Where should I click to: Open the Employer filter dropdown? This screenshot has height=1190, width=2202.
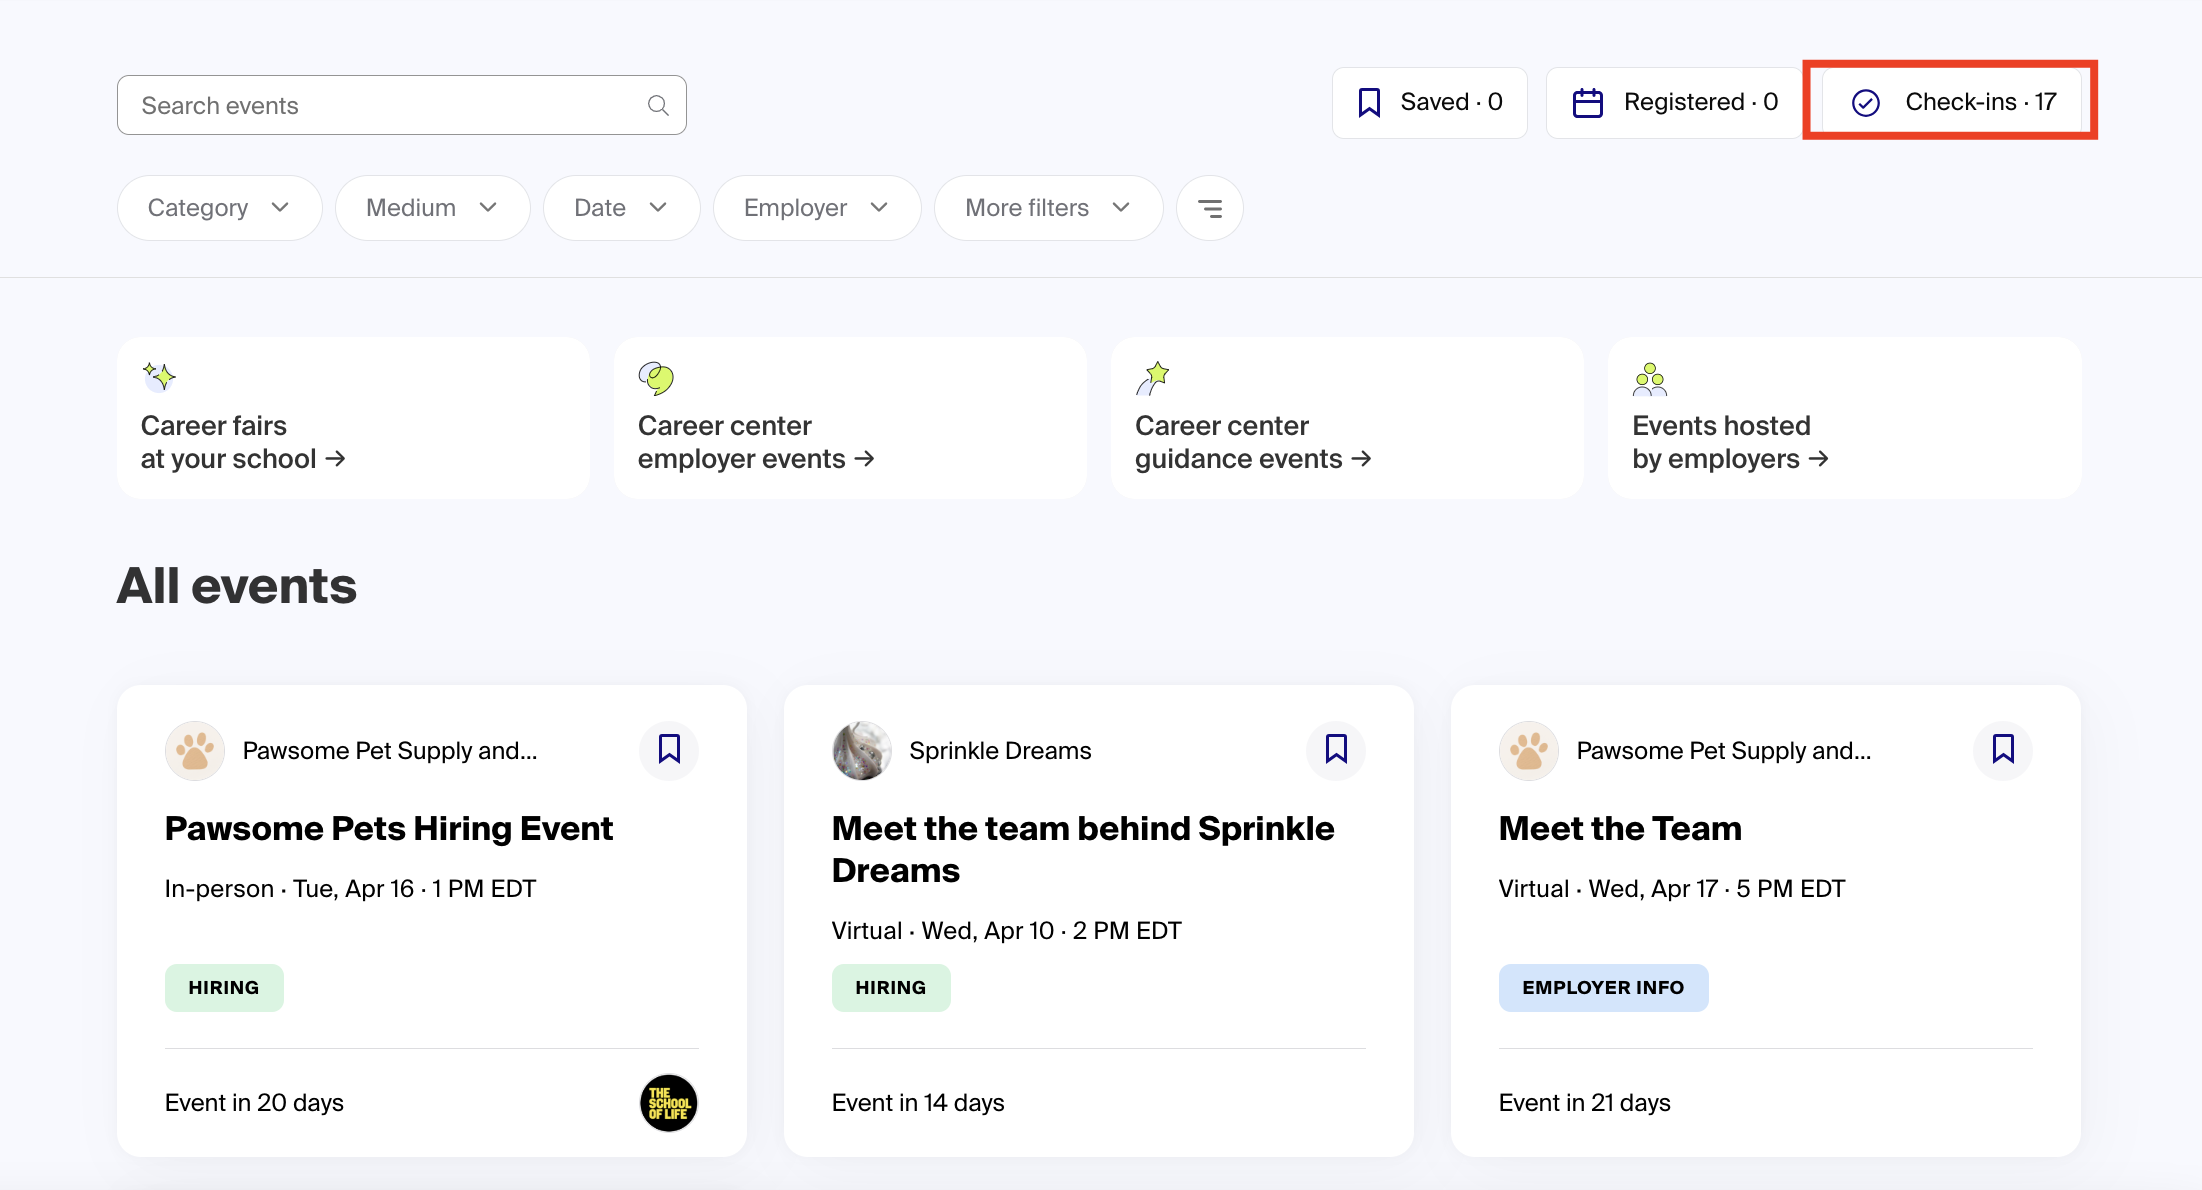(x=816, y=208)
